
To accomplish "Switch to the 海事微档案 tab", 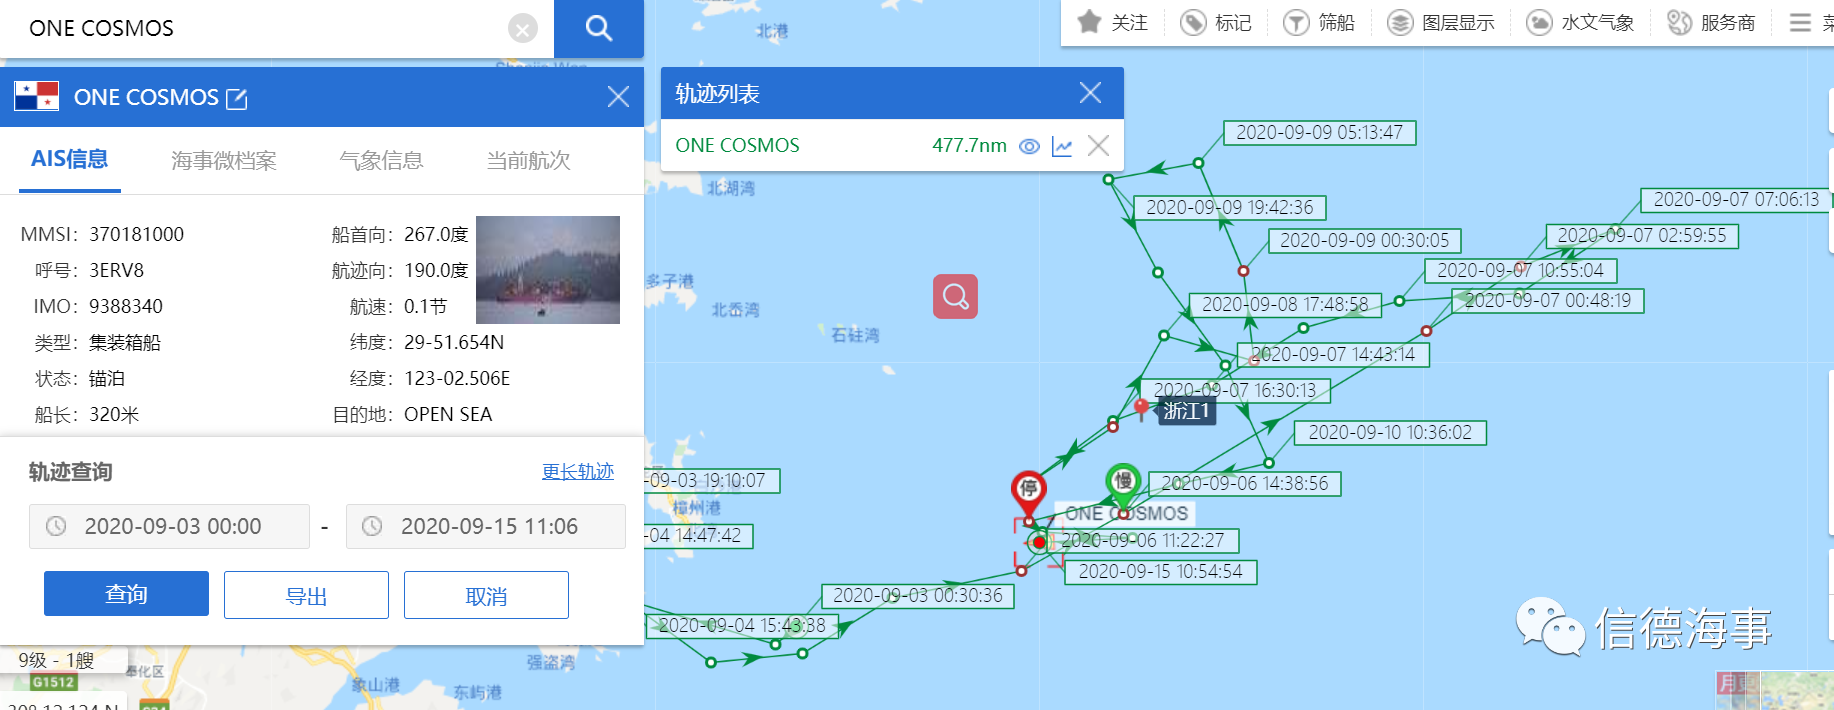I will 224,160.
